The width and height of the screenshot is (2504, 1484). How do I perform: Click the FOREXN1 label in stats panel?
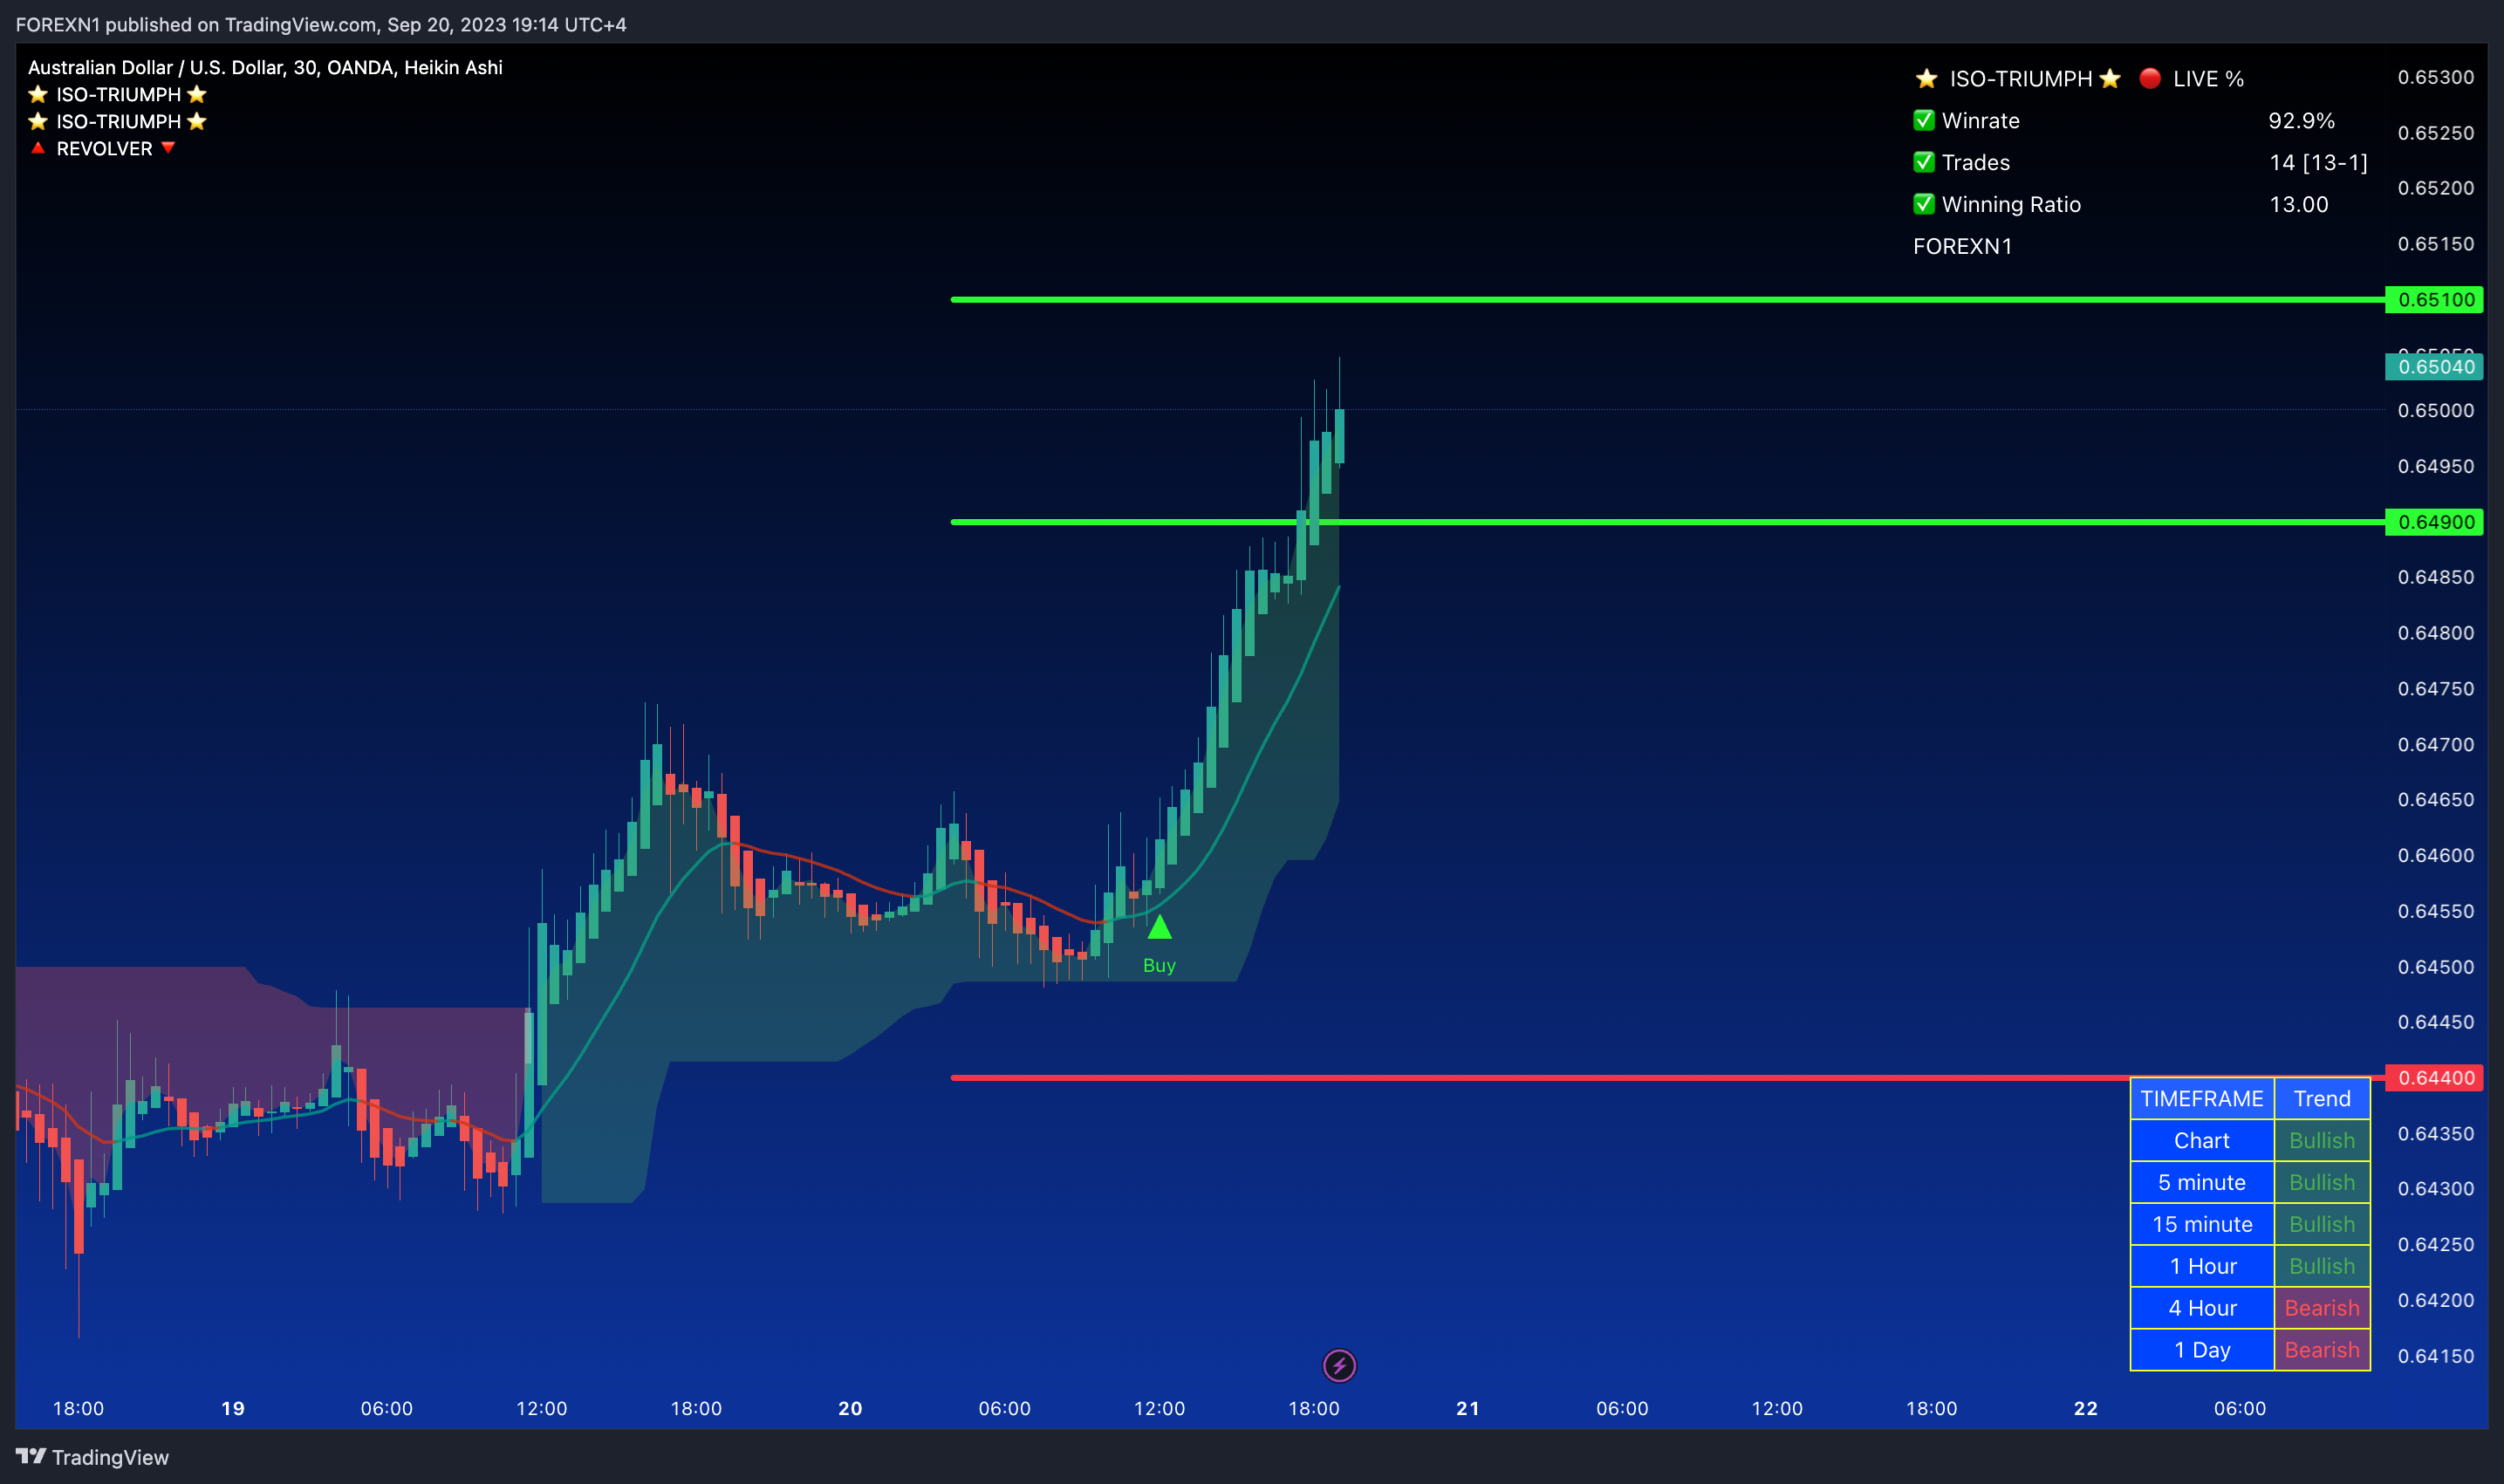pyautogui.click(x=1962, y=246)
